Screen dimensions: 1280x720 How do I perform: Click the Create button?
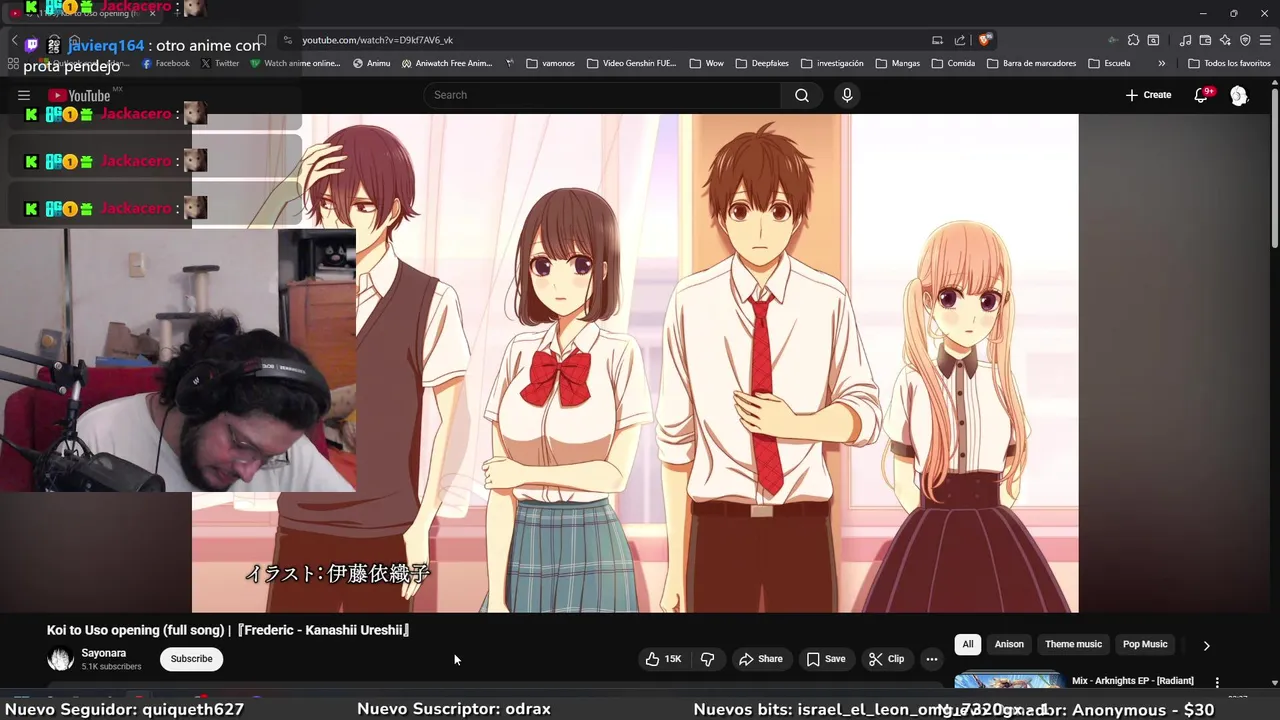coord(1148,95)
